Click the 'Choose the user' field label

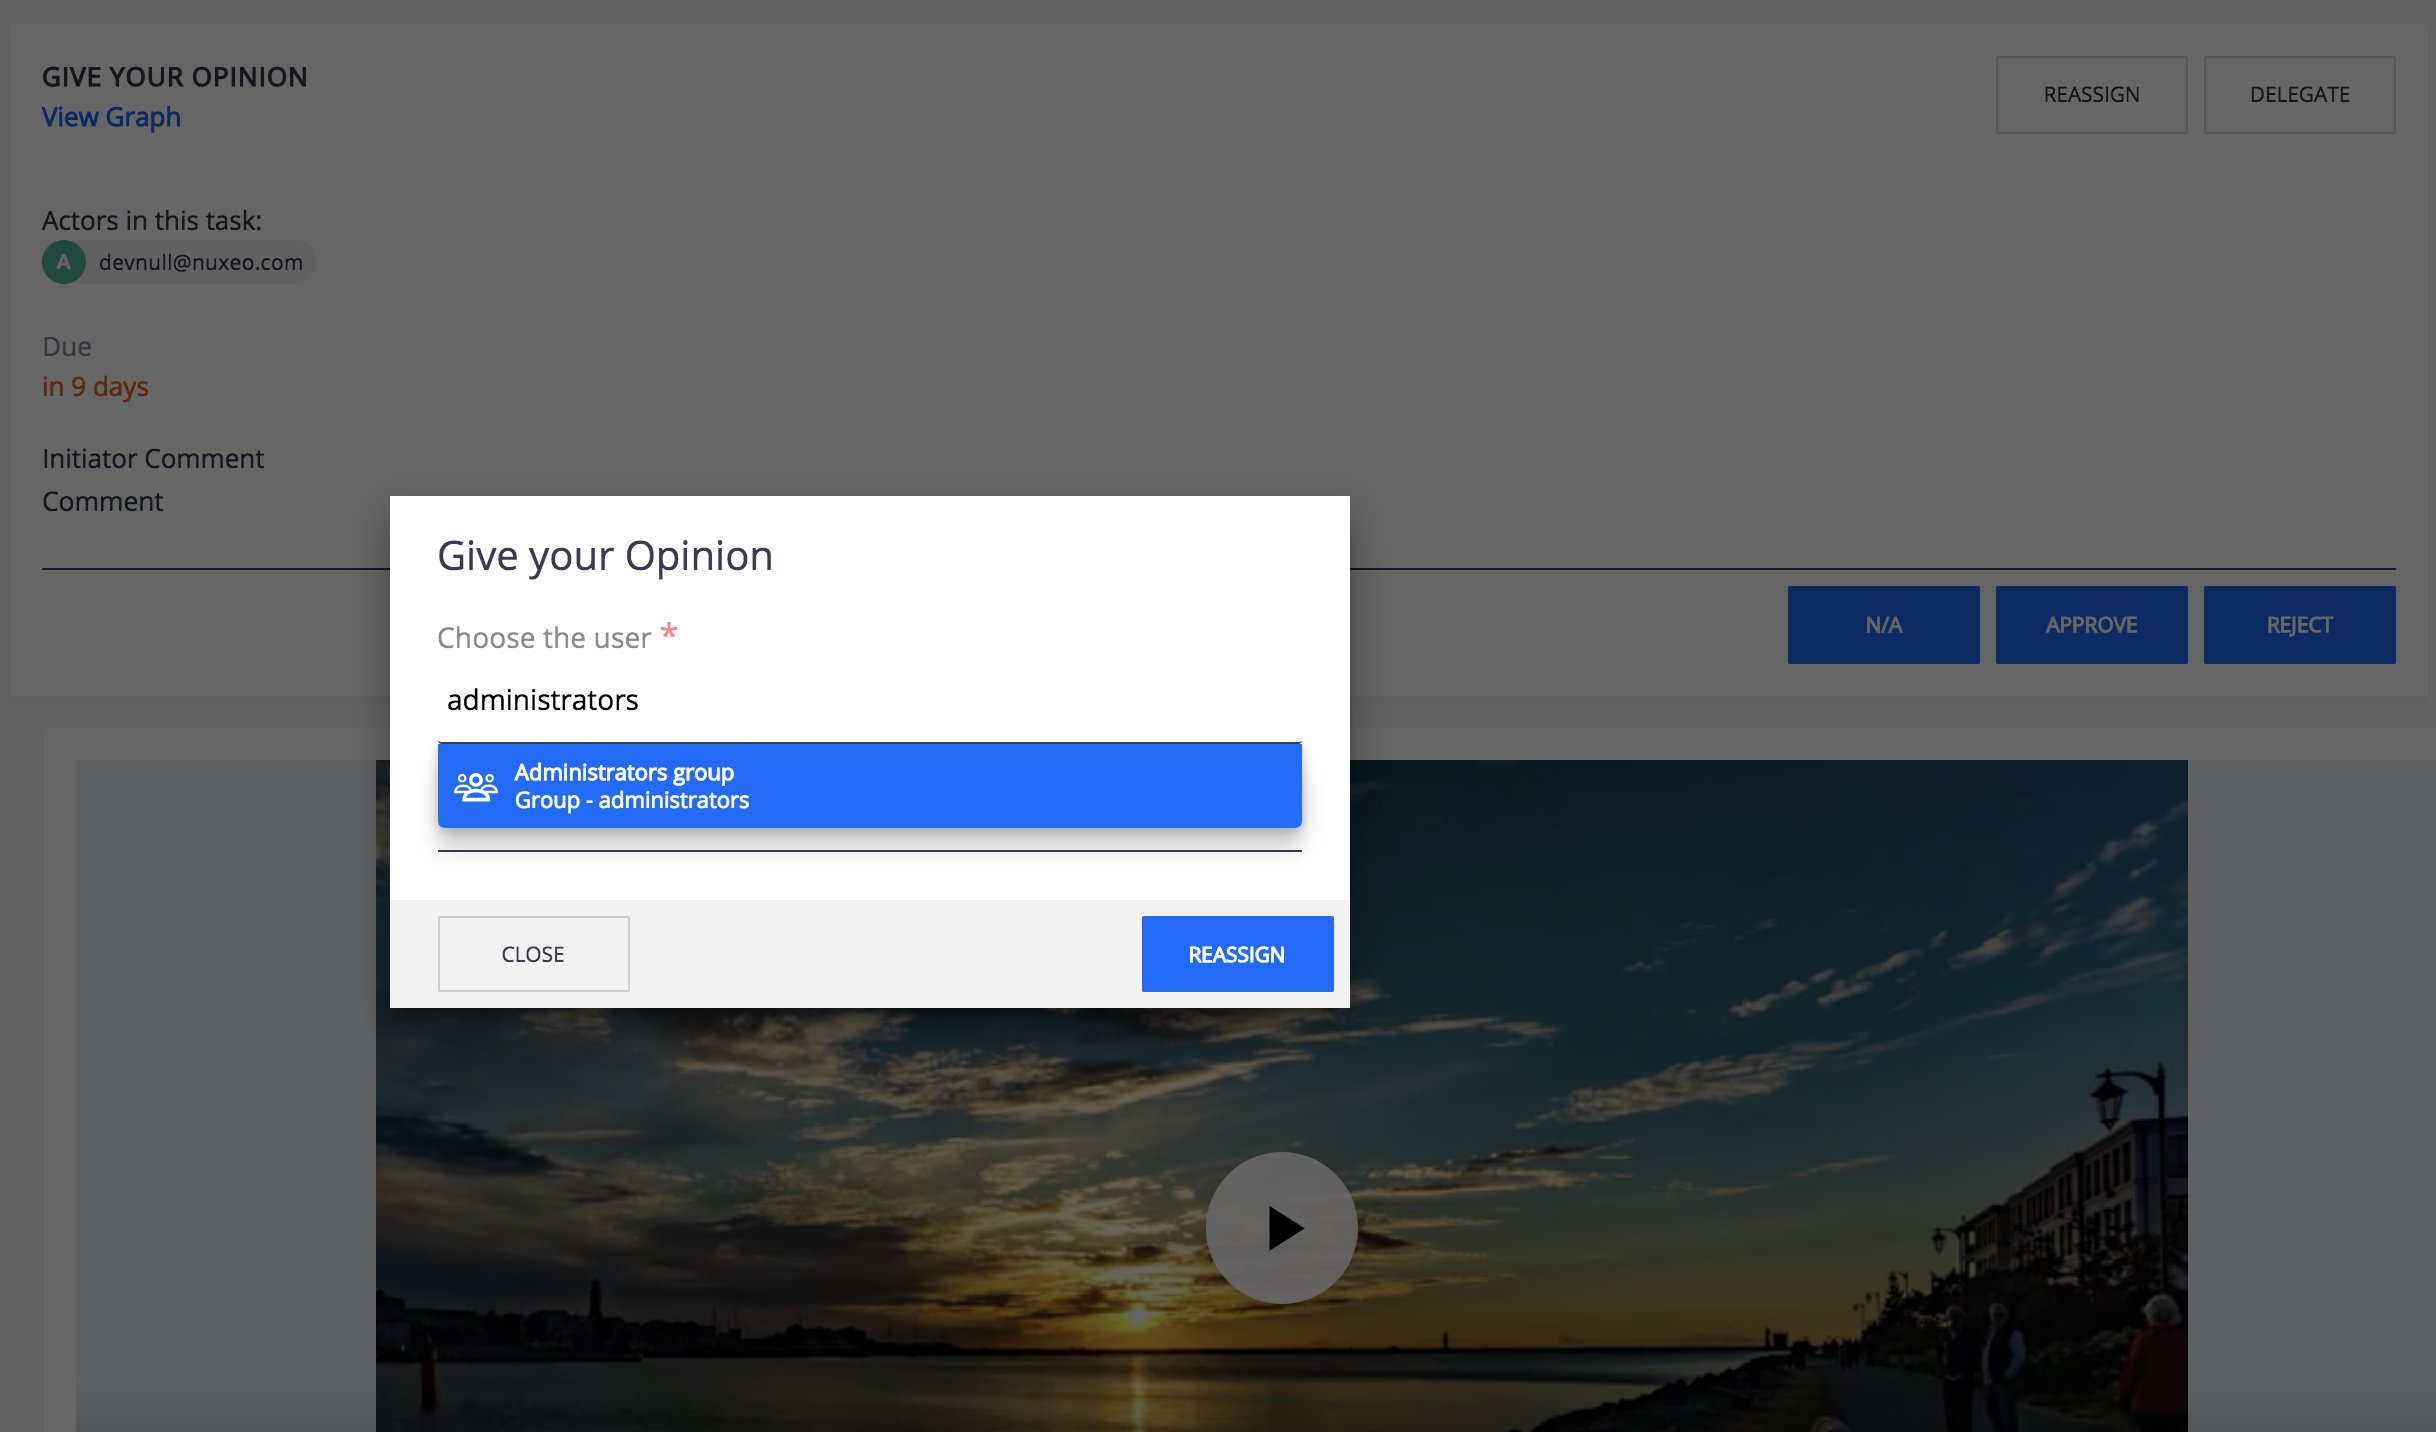point(544,637)
